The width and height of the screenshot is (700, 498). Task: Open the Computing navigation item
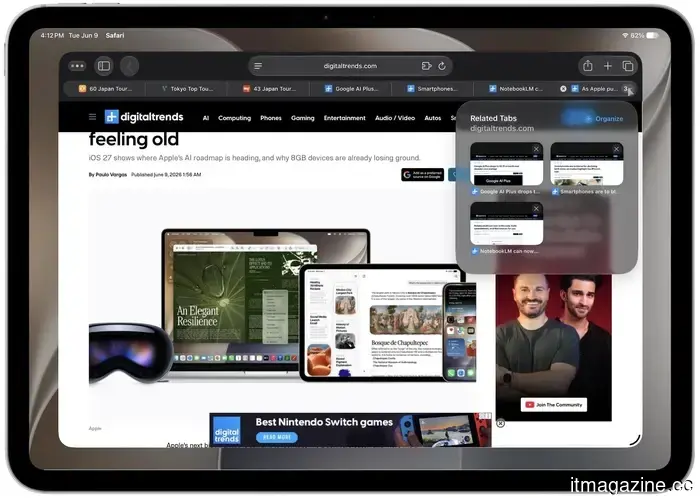(234, 118)
